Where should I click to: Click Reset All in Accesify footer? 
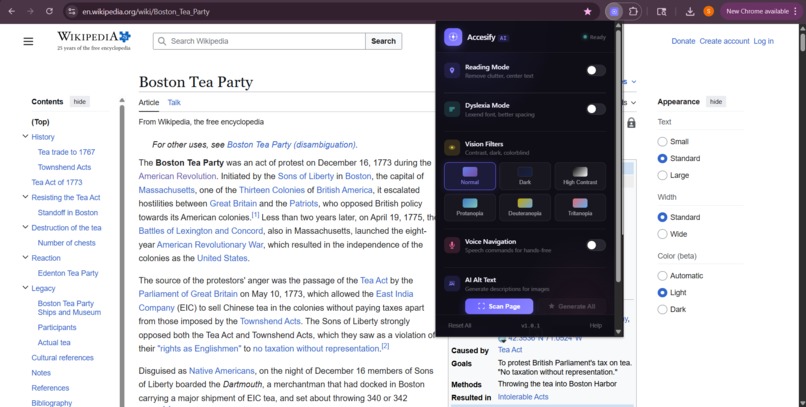click(x=460, y=325)
